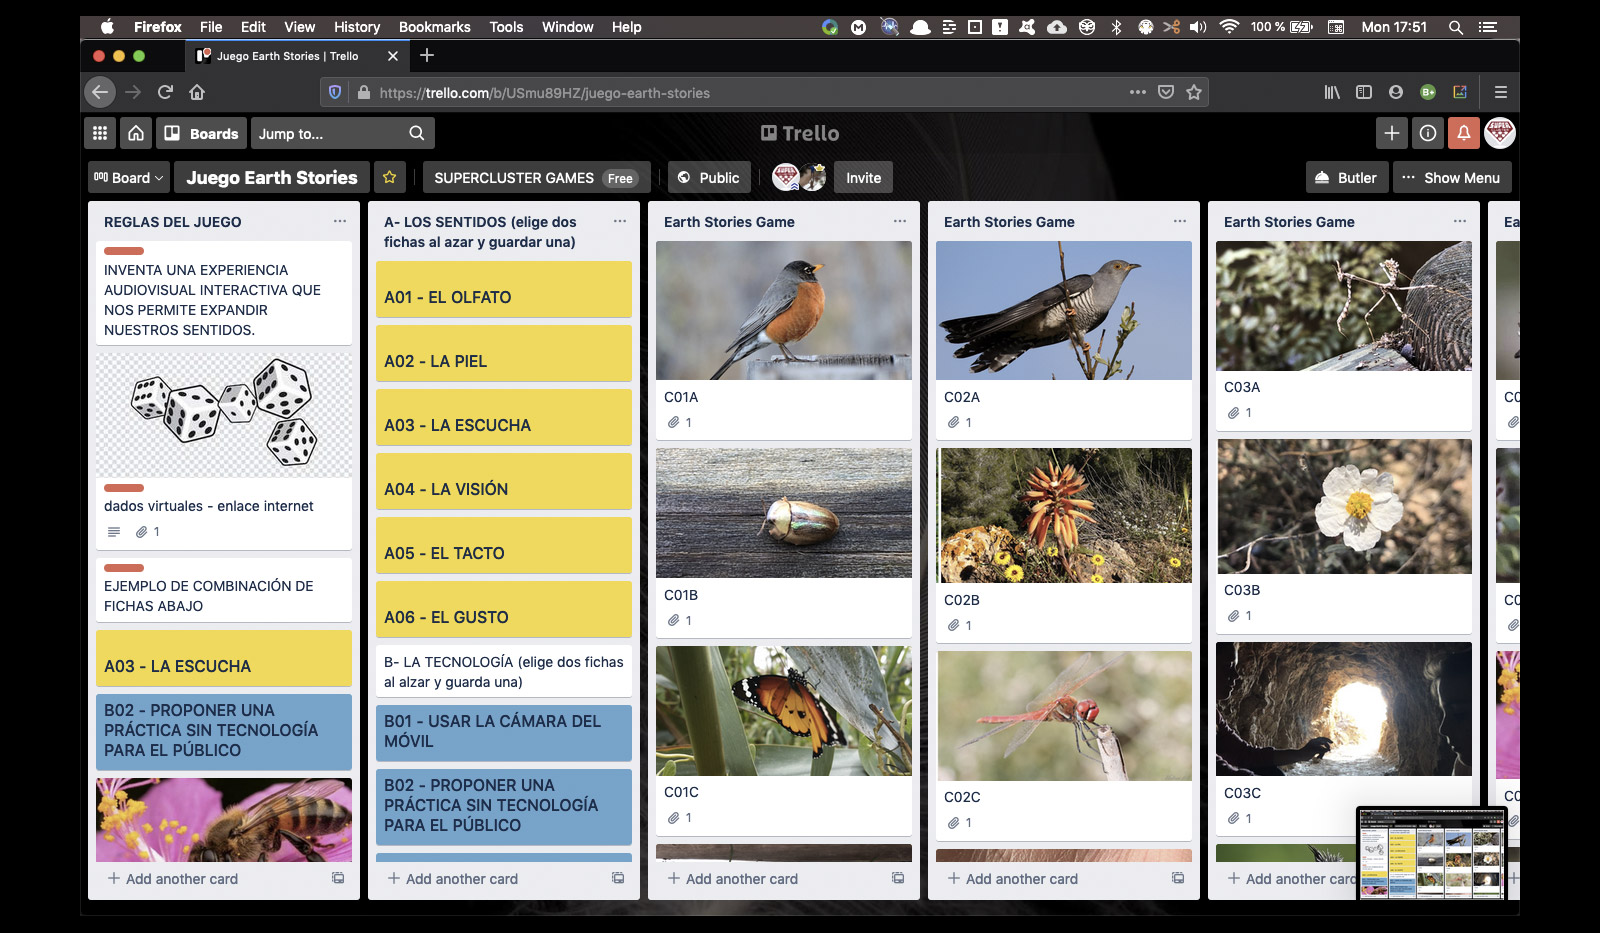Reload the page in Firefox
Image resolution: width=1600 pixels, height=933 pixels.
[166, 92]
